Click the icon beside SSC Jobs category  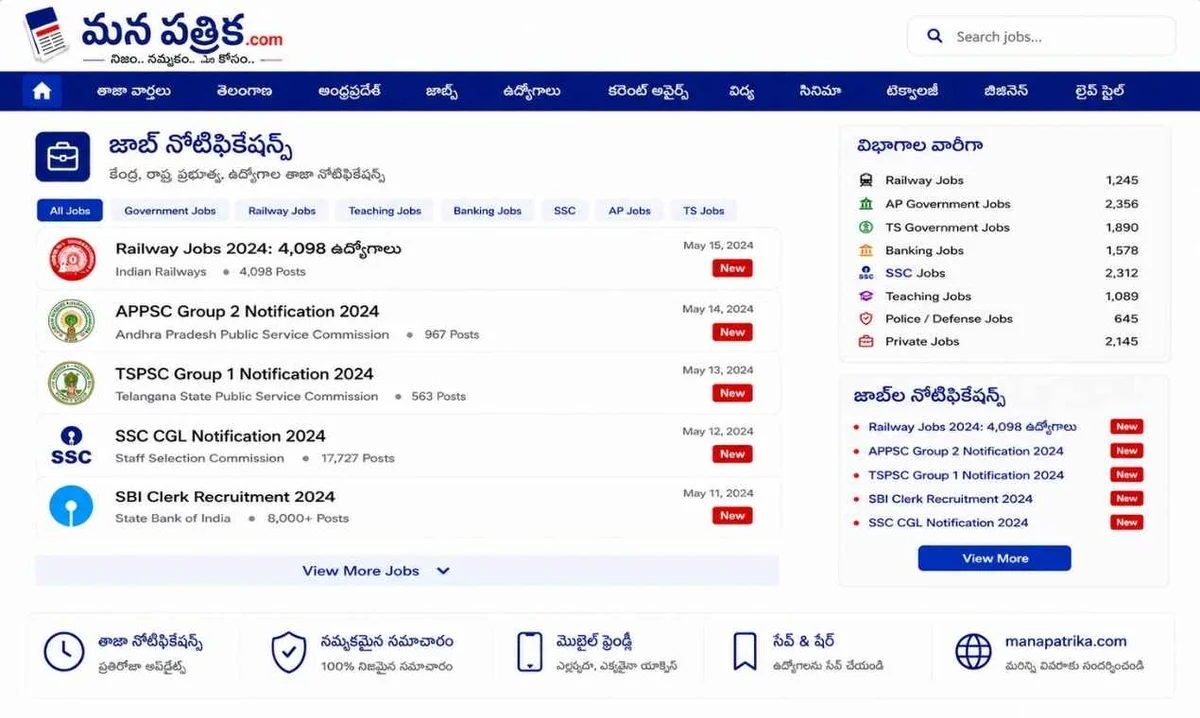point(866,273)
